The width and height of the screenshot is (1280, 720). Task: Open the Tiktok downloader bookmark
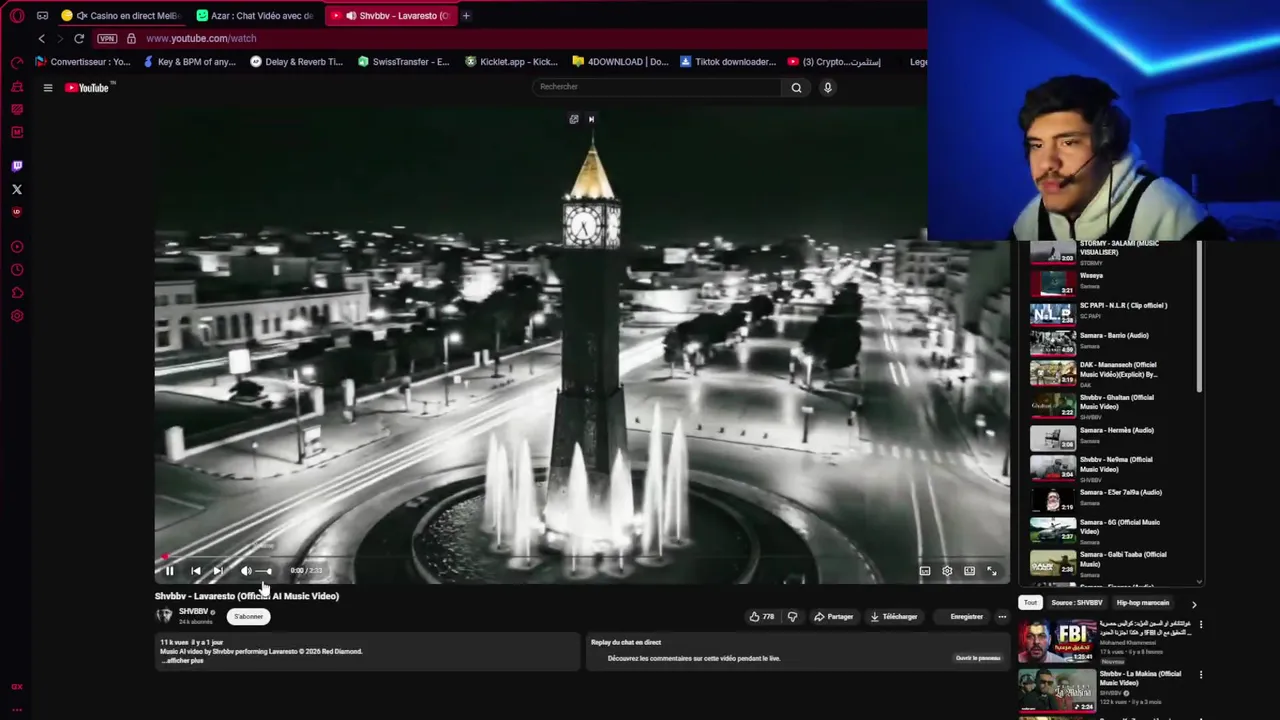(727, 62)
